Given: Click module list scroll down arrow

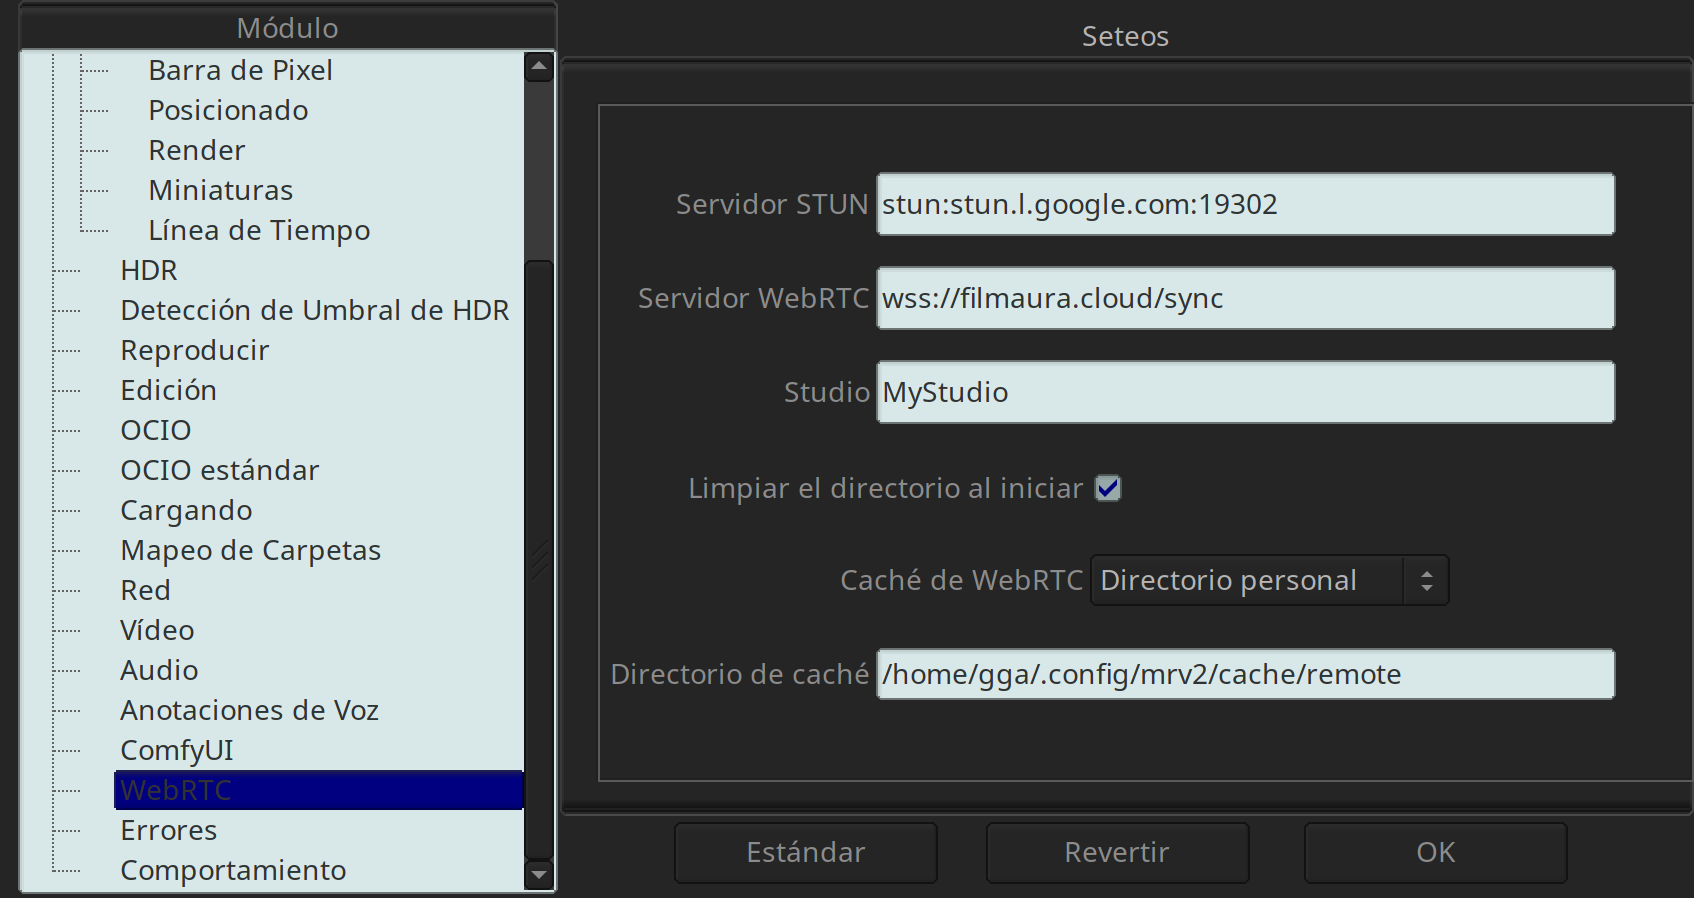Looking at the screenshot, I should [x=539, y=875].
